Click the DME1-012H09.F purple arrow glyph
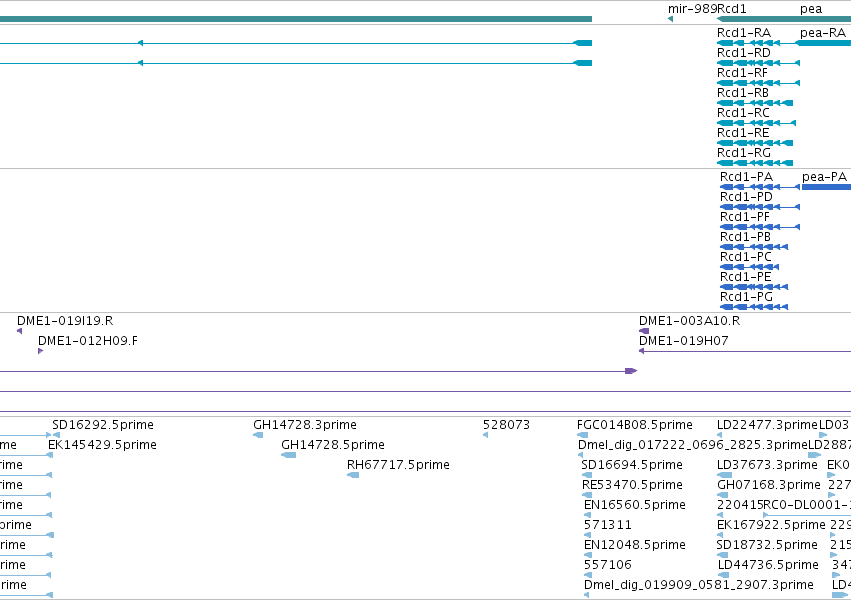 [40, 351]
